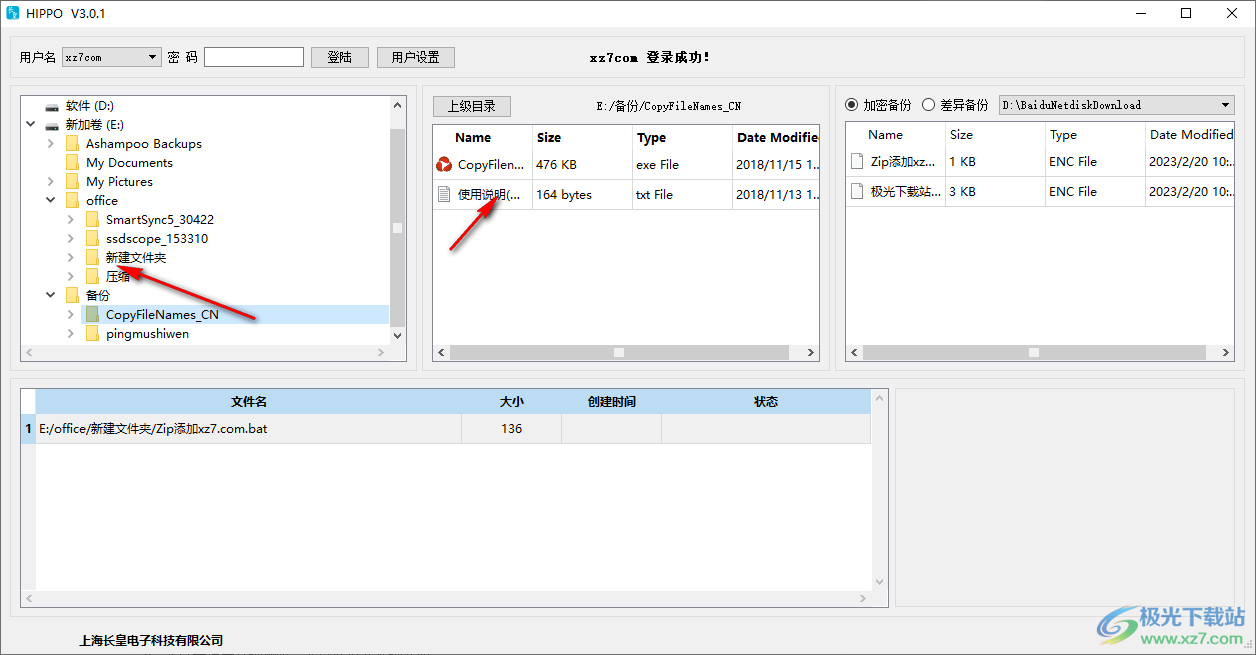Collapse the 新加卷 (E:) drive node

pyautogui.click(x=31, y=125)
